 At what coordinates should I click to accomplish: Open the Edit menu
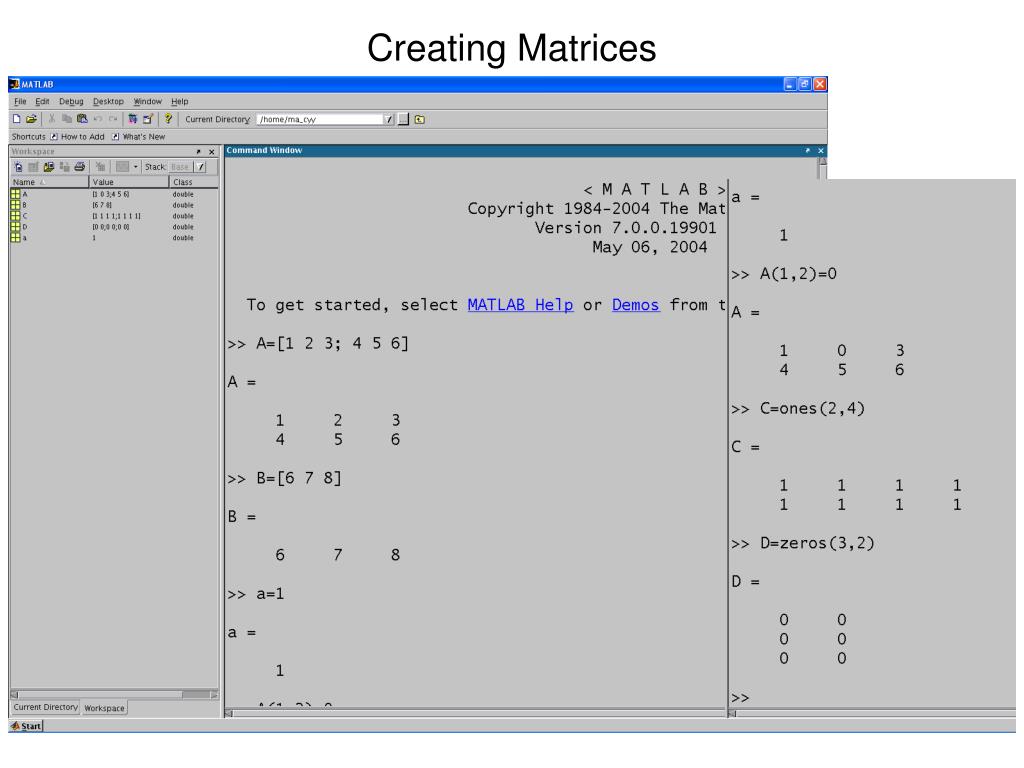coord(42,101)
